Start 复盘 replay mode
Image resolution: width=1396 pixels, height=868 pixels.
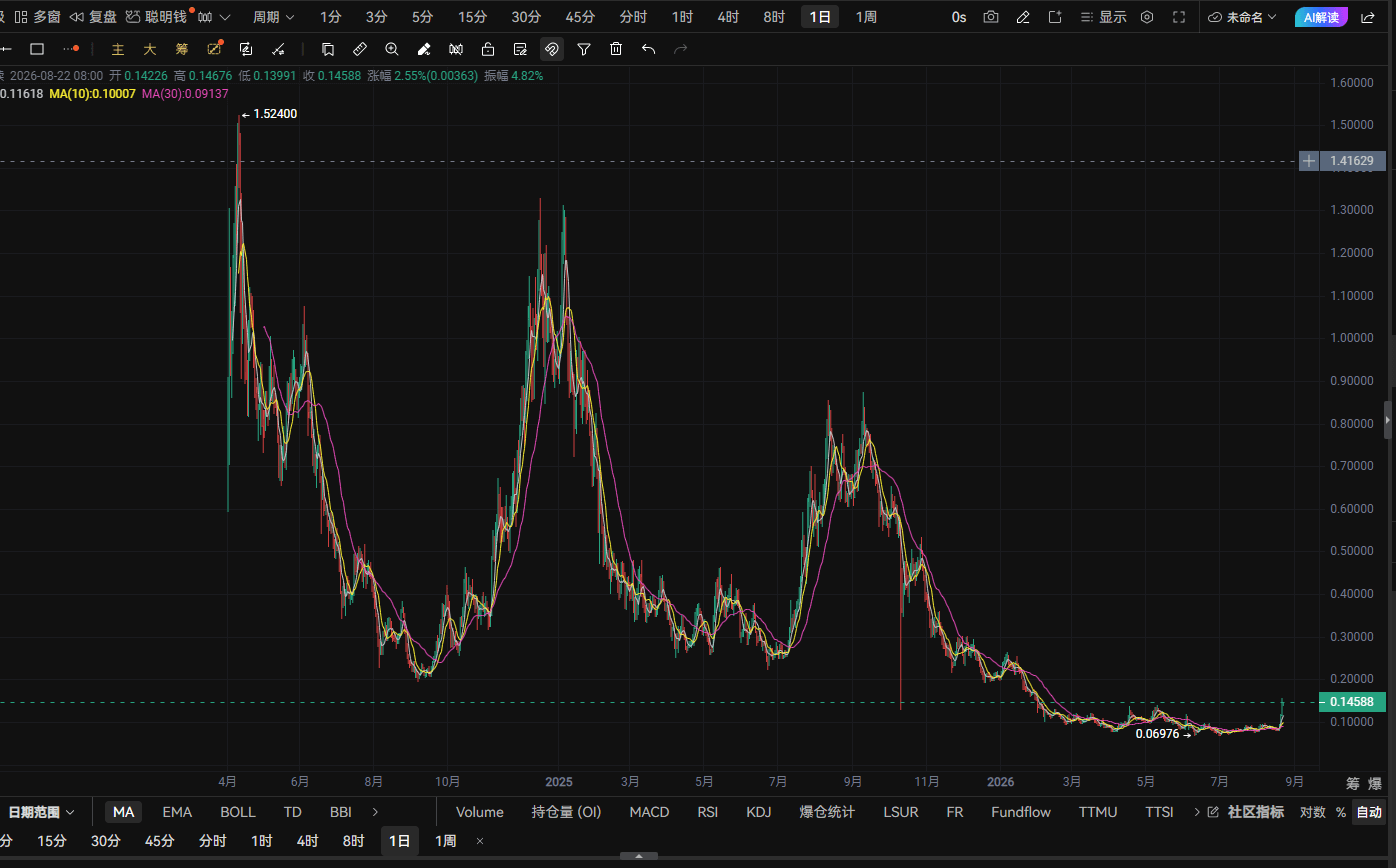(93, 17)
